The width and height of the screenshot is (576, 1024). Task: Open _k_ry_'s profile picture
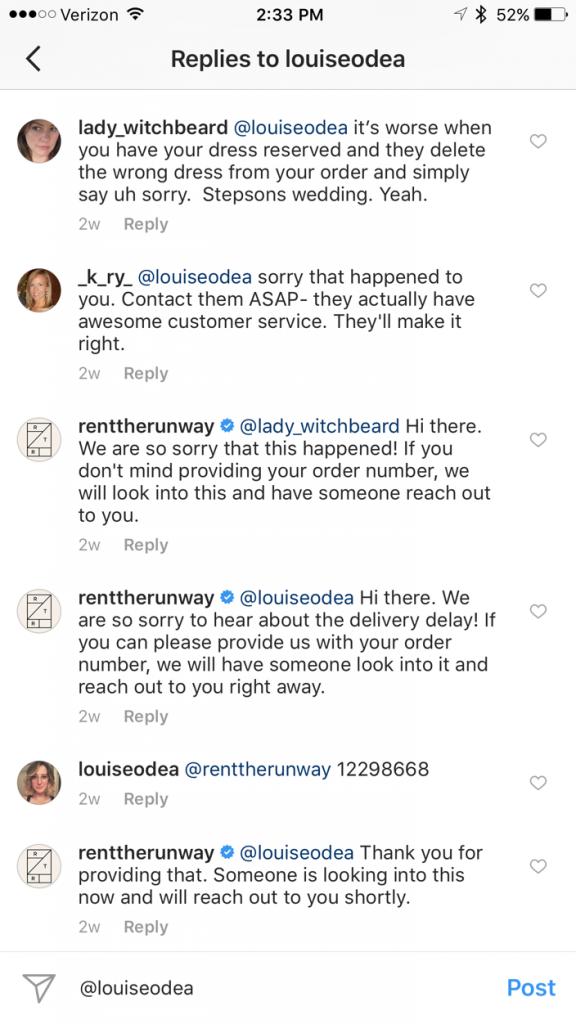click(x=39, y=290)
